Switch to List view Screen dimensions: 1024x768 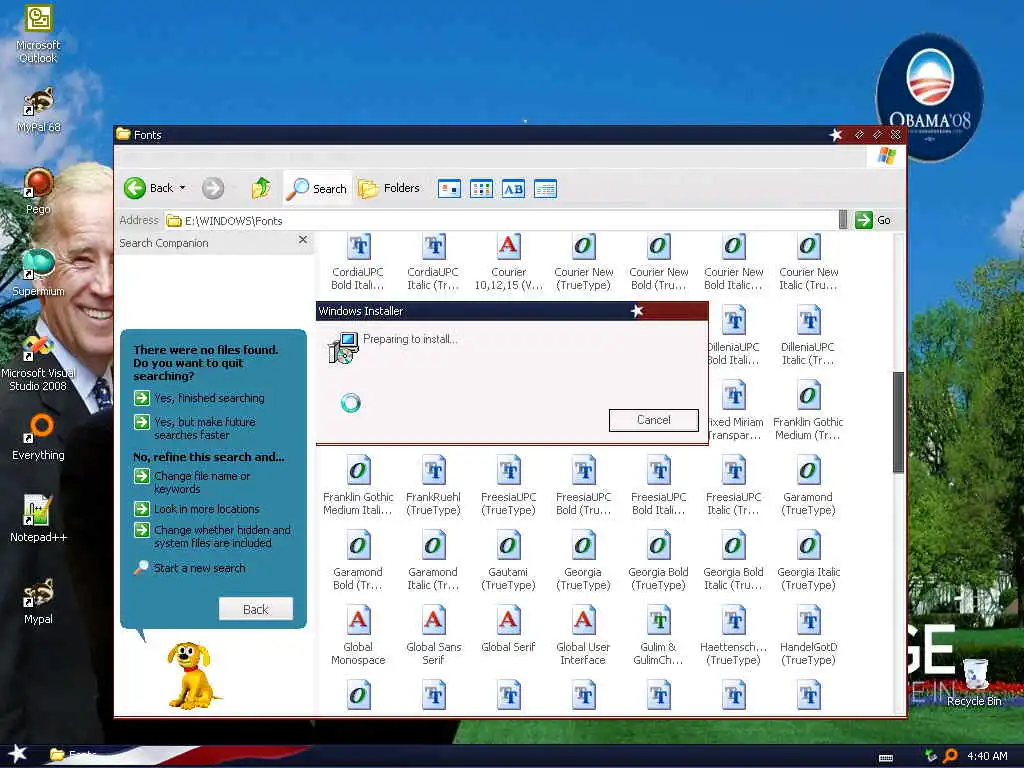click(481, 189)
